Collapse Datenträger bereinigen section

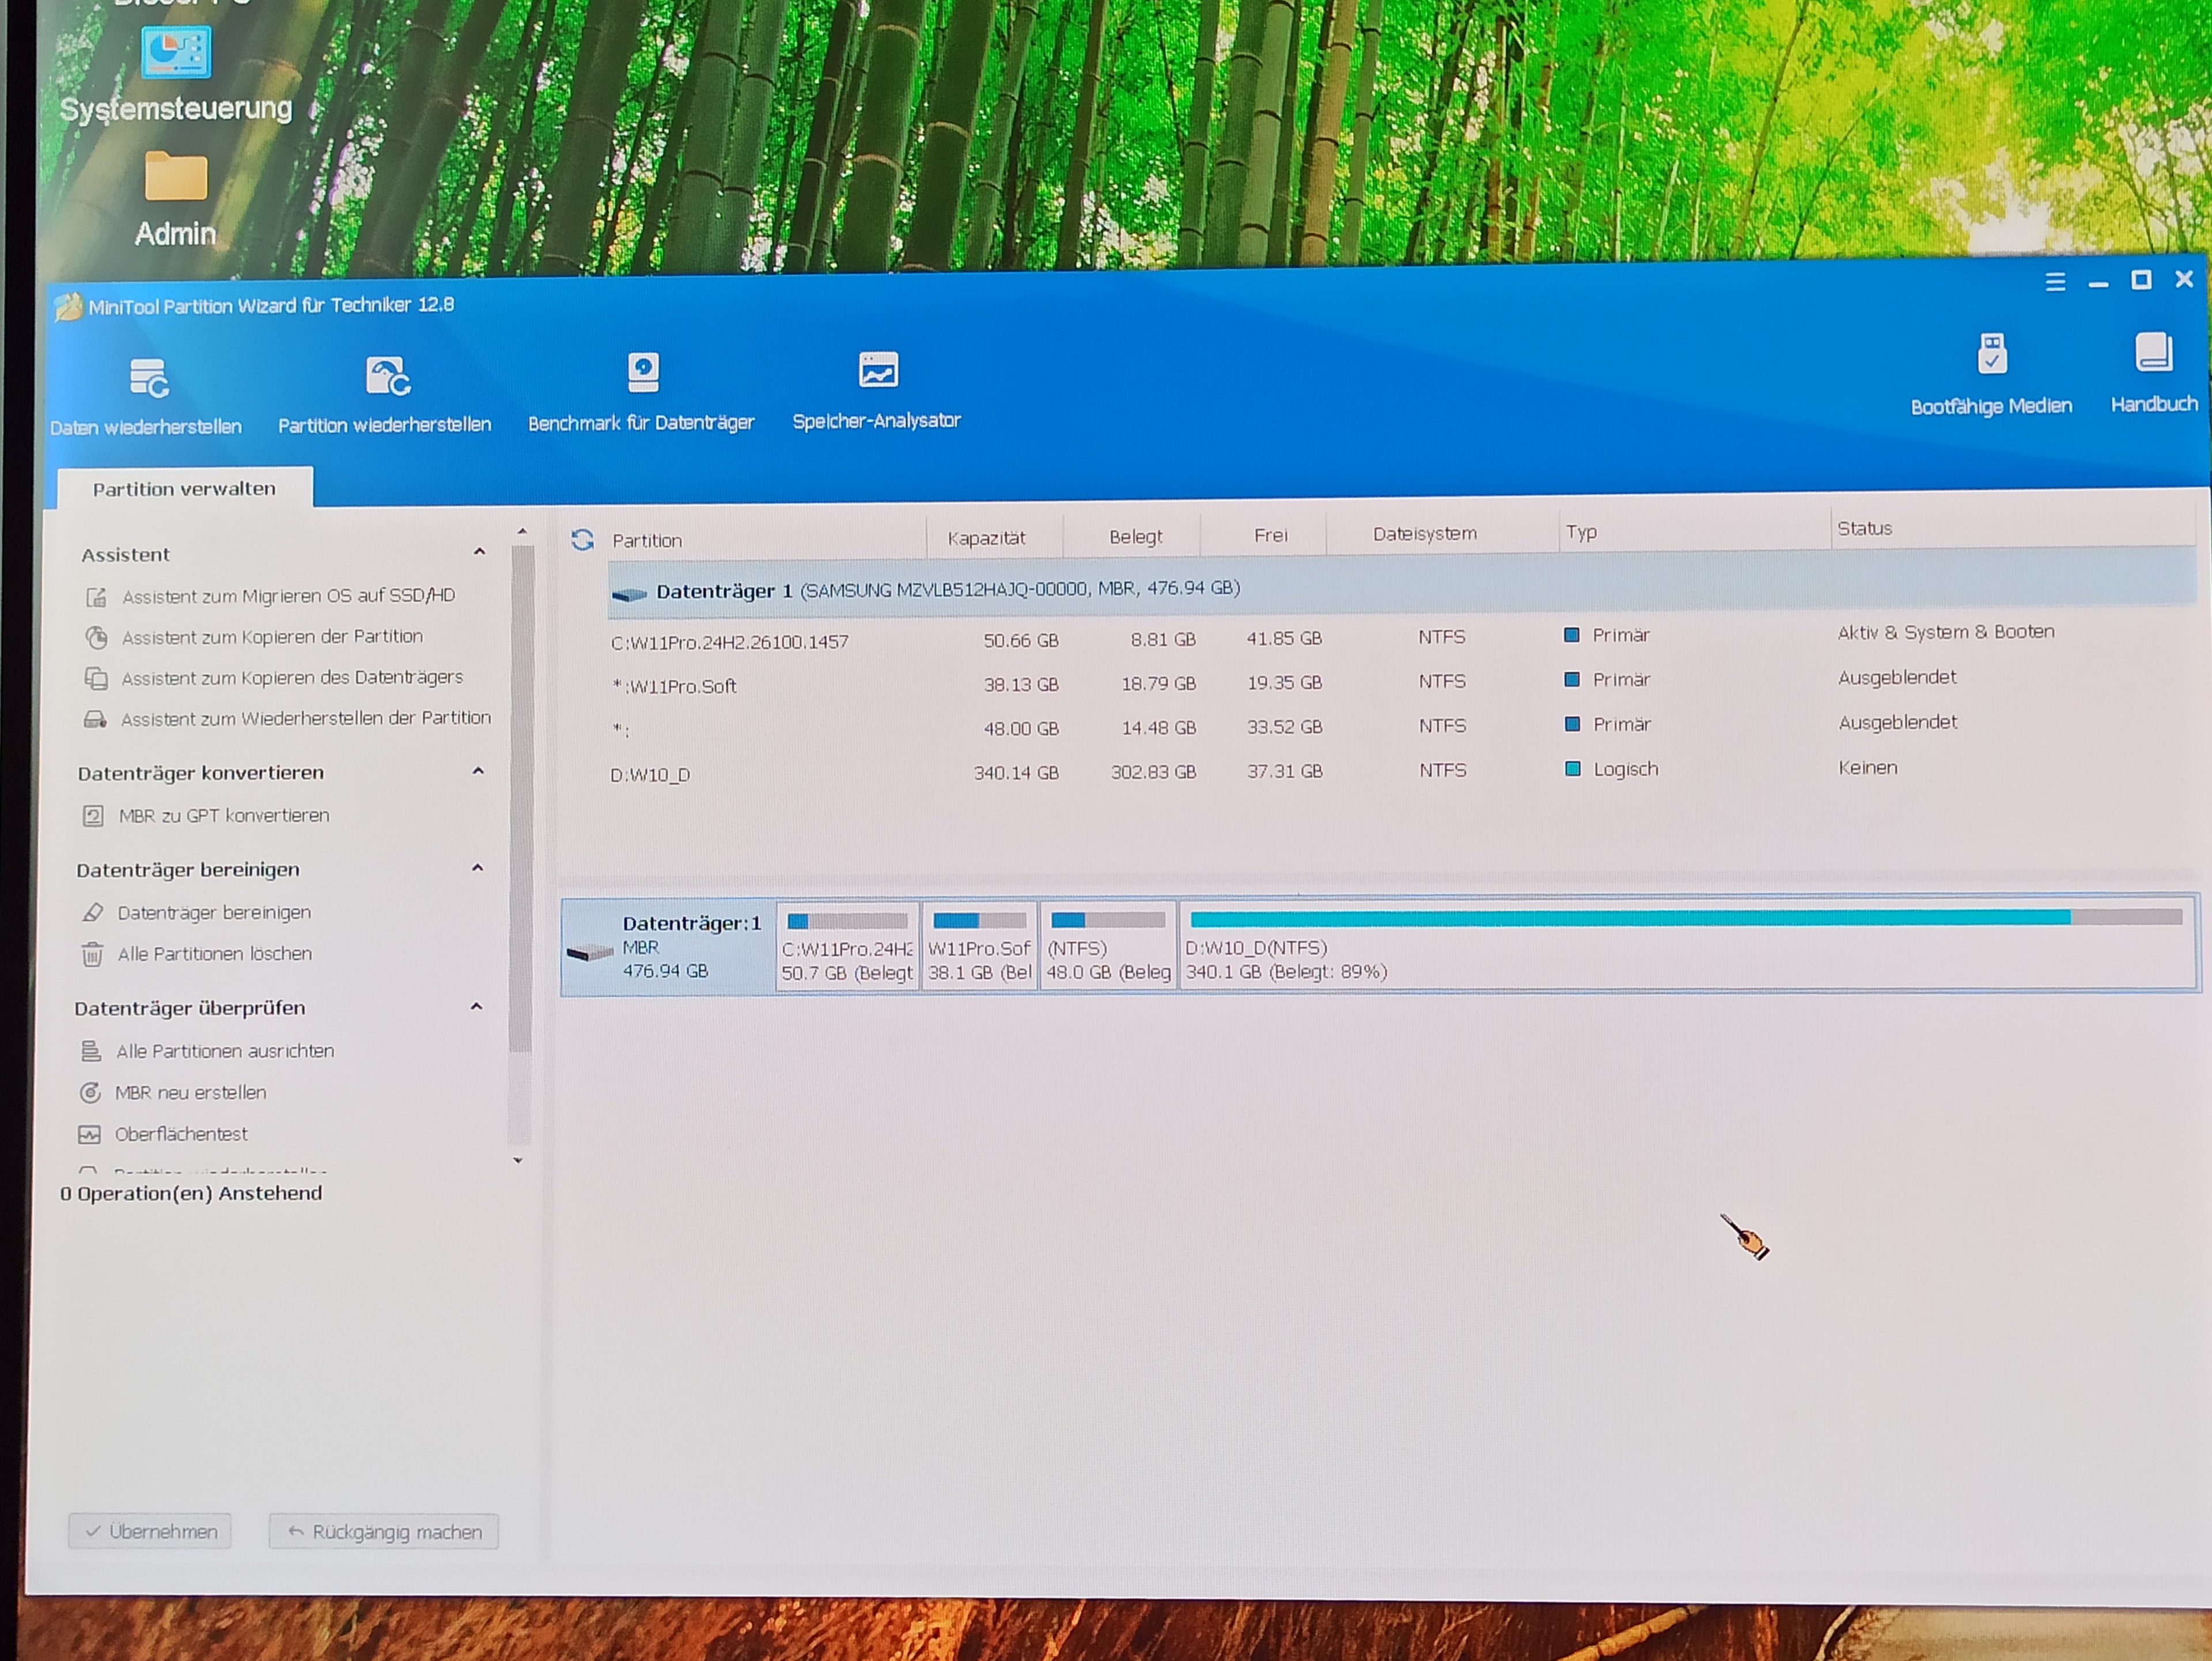click(x=477, y=868)
